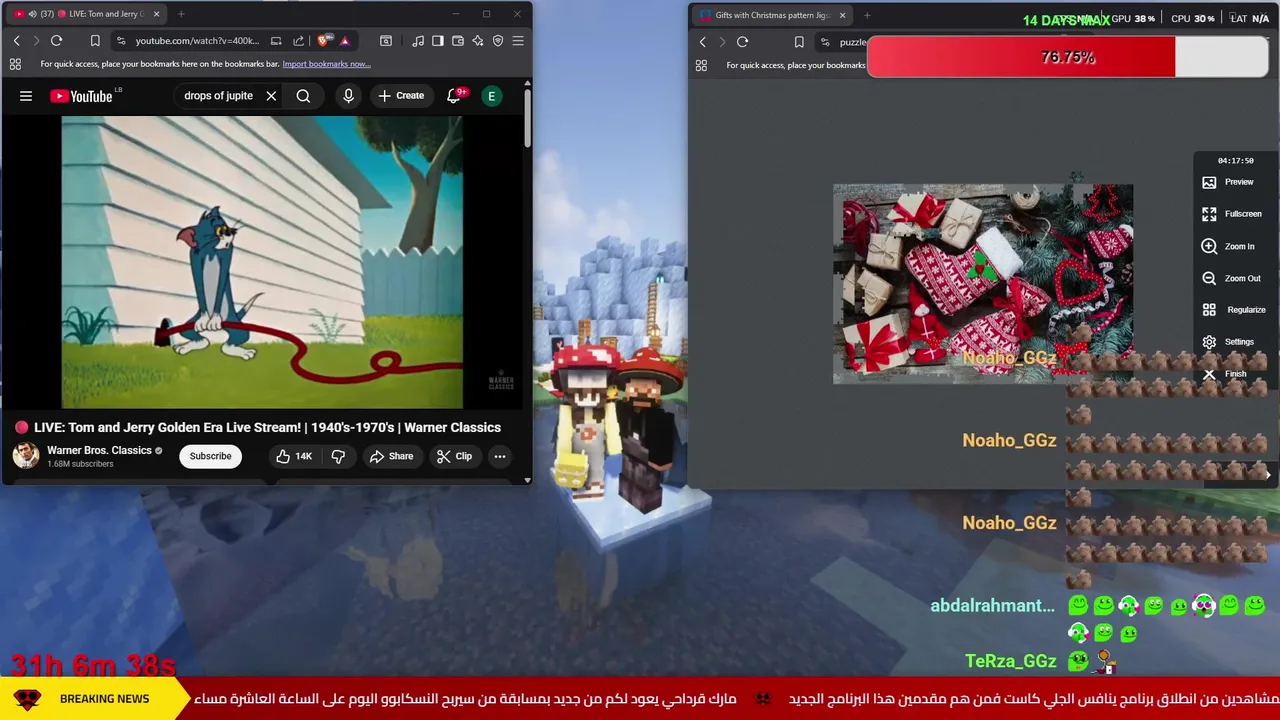Clear the YouTube search text

click(271, 96)
